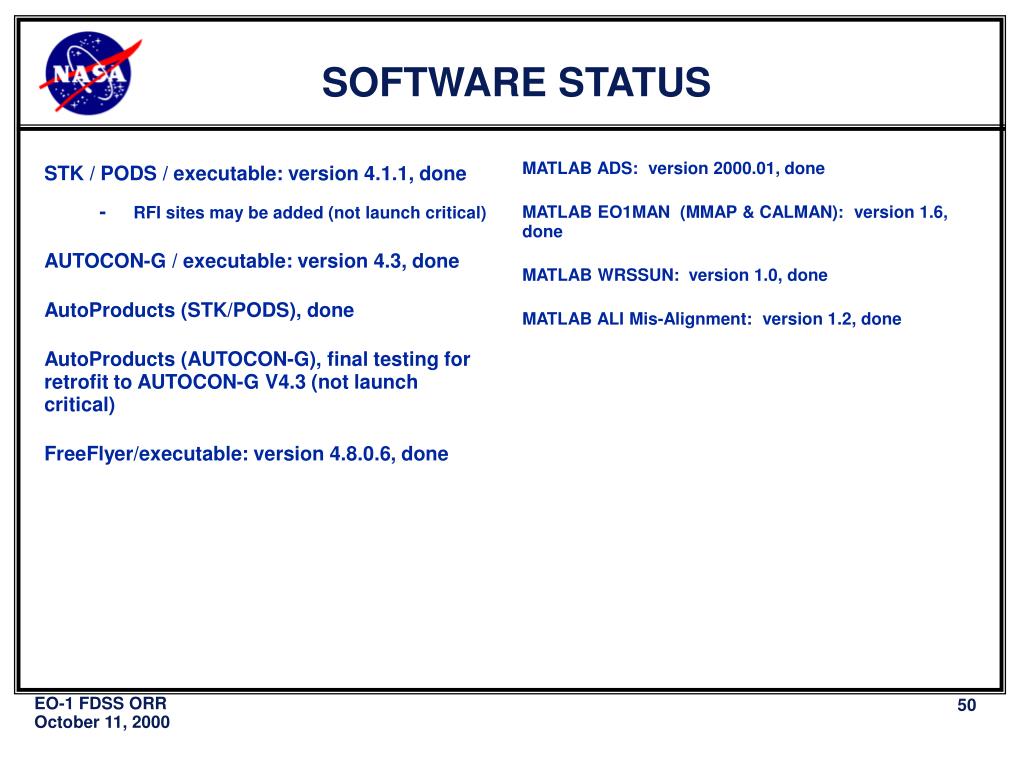Select the AUTOCON-G executable version 4.3 line
The image size is (1024, 768).
[251, 261]
